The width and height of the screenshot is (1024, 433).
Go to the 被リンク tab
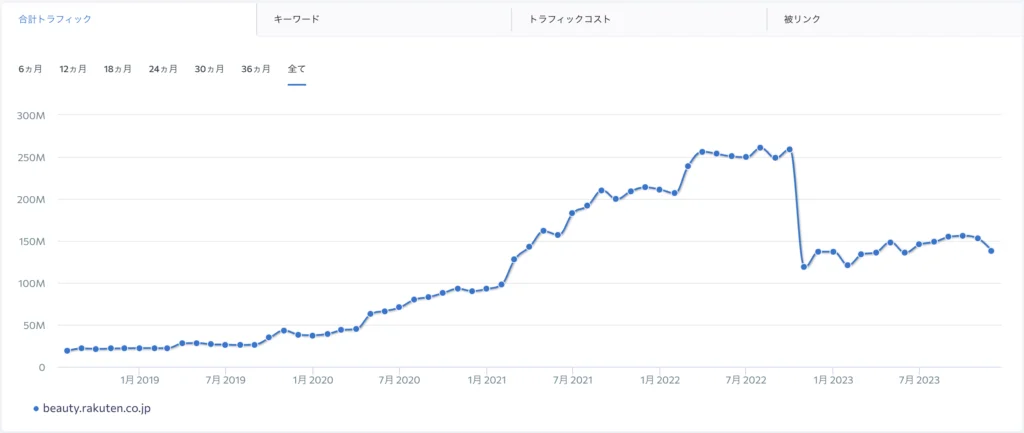point(803,19)
